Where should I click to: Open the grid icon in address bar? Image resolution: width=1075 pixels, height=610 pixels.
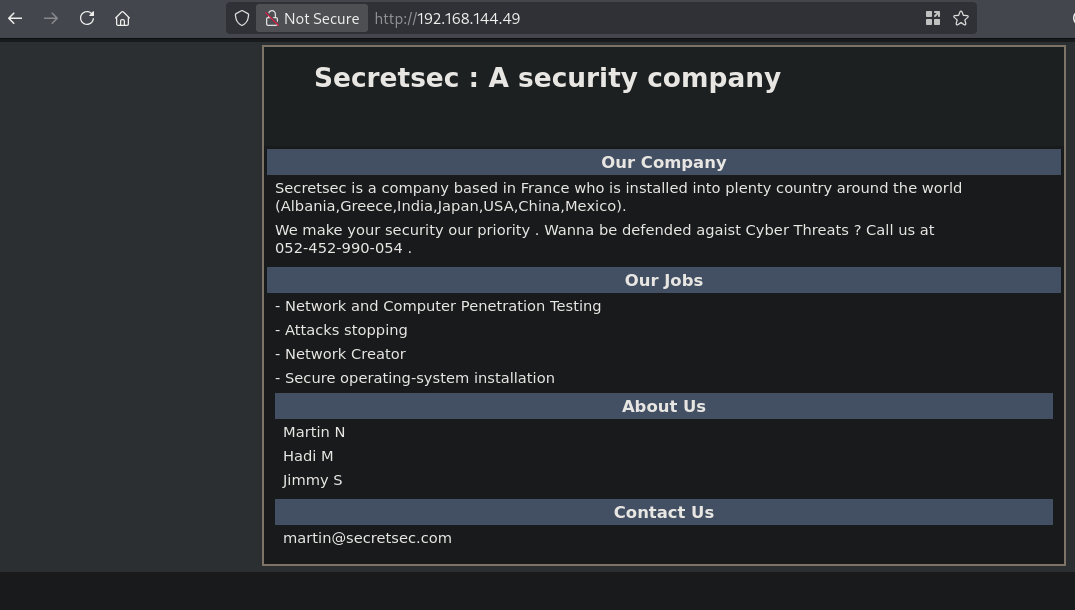point(932,19)
